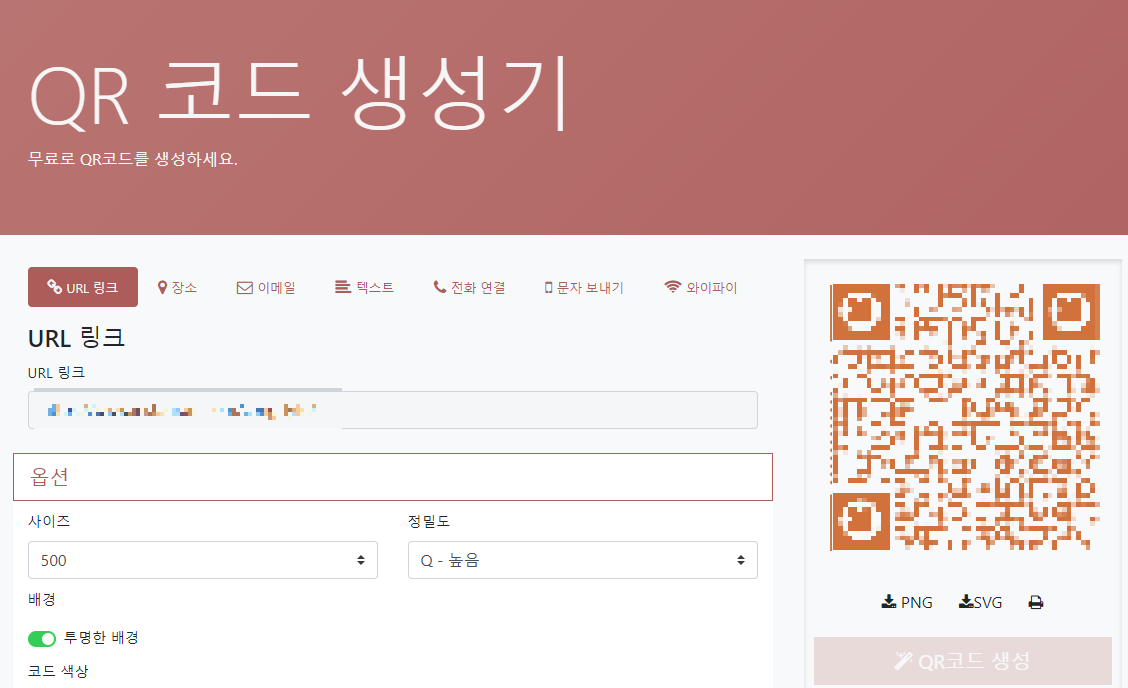Focus the URL 링크 input field
The width and height of the screenshot is (1128, 688).
click(393, 410)
